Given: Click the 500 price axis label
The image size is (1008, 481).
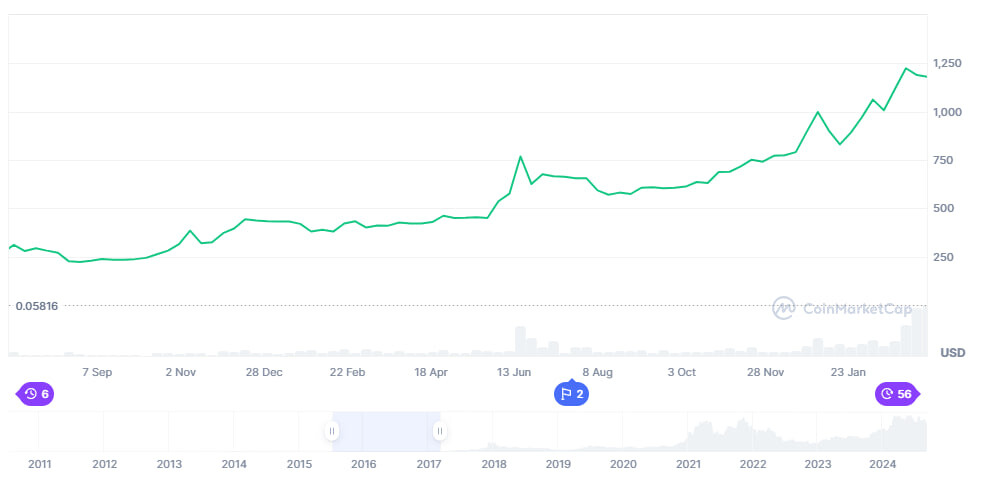Looking at the screenshot, I should pos(943,208).
